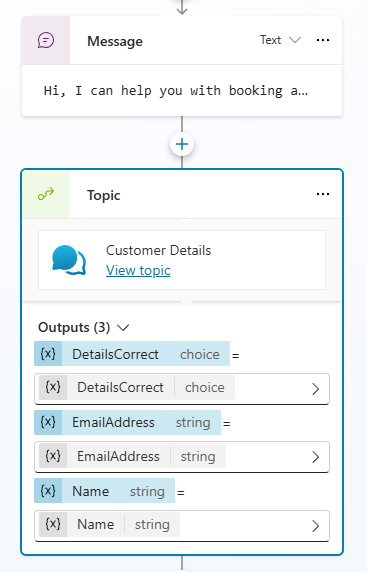
Task: Open the Topic node more options menu
Action: coord(323,194)
